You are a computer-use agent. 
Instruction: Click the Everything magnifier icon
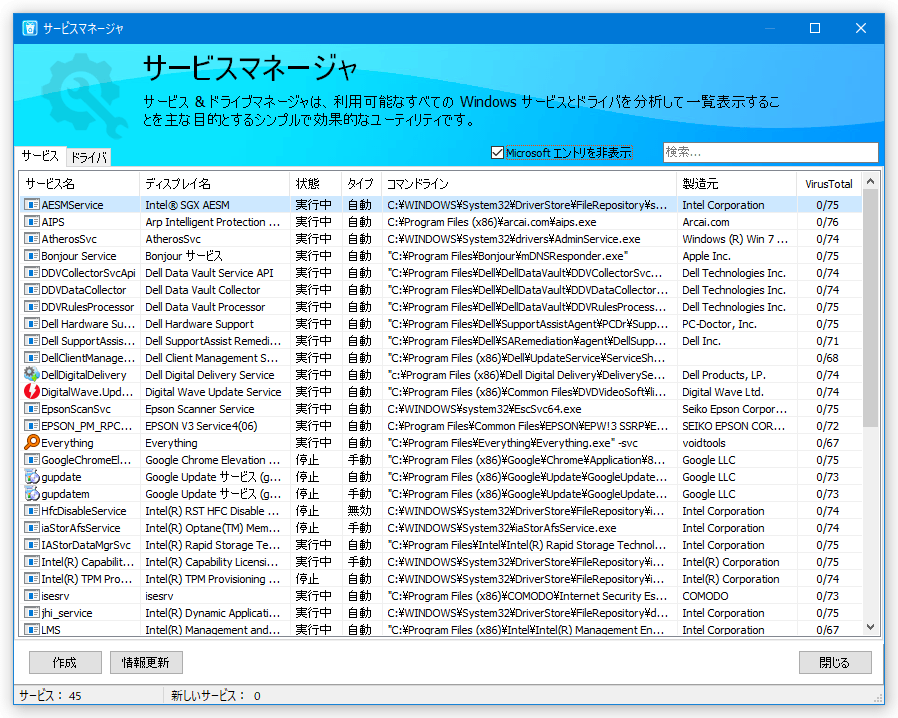(31, 443)
